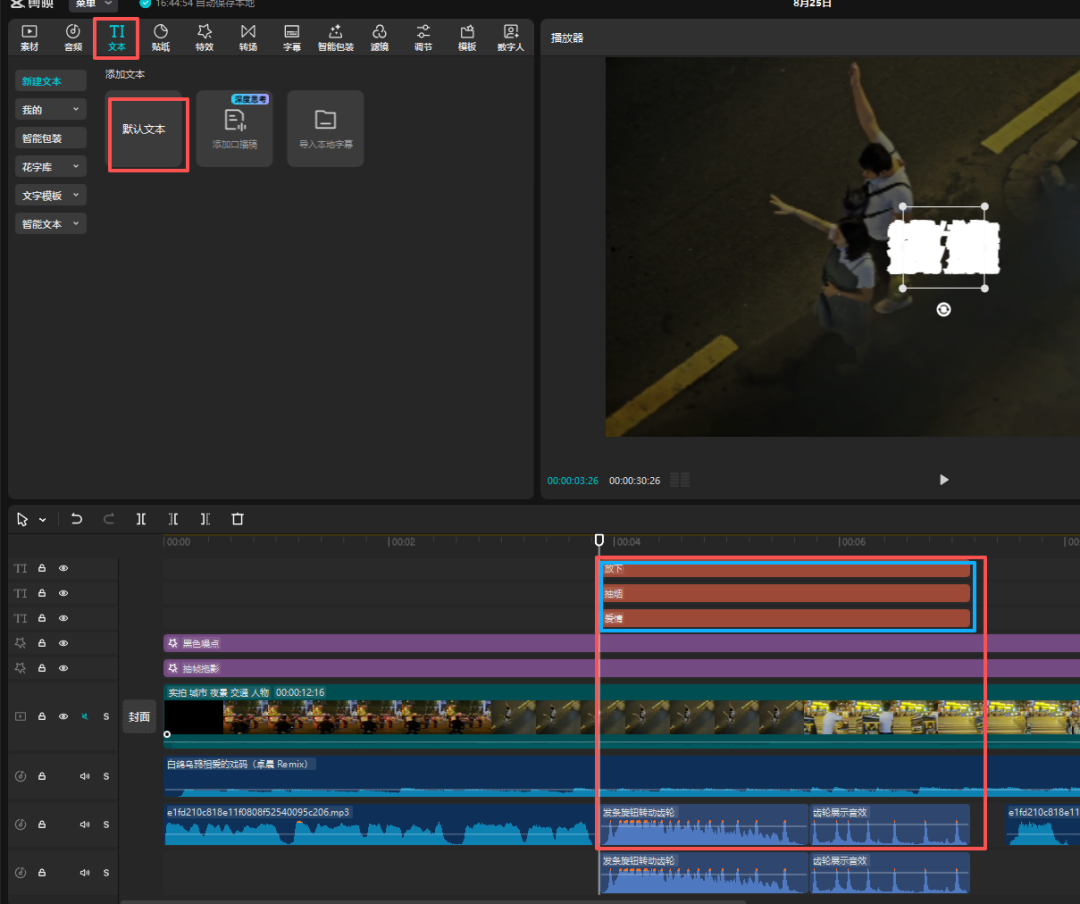This screenshot has width=1080, height=904.
Task: Switch to the 字幕 subtitles tab
Action: (291, 38)
